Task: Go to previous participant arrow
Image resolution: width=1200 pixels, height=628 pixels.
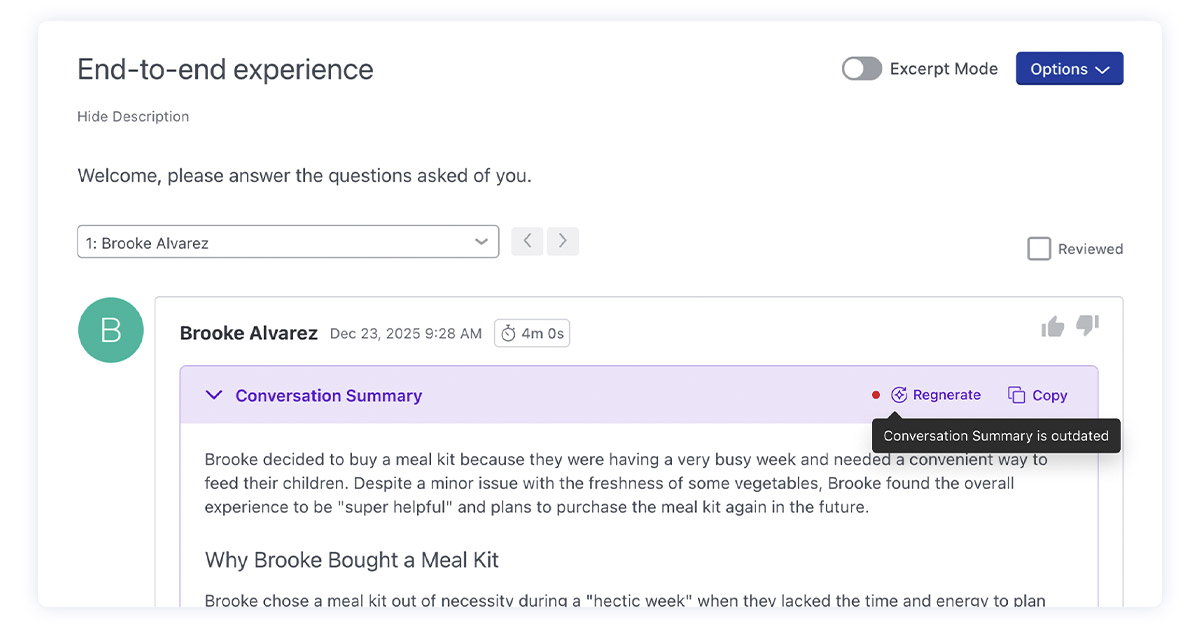Action: (x=527, y=241)
